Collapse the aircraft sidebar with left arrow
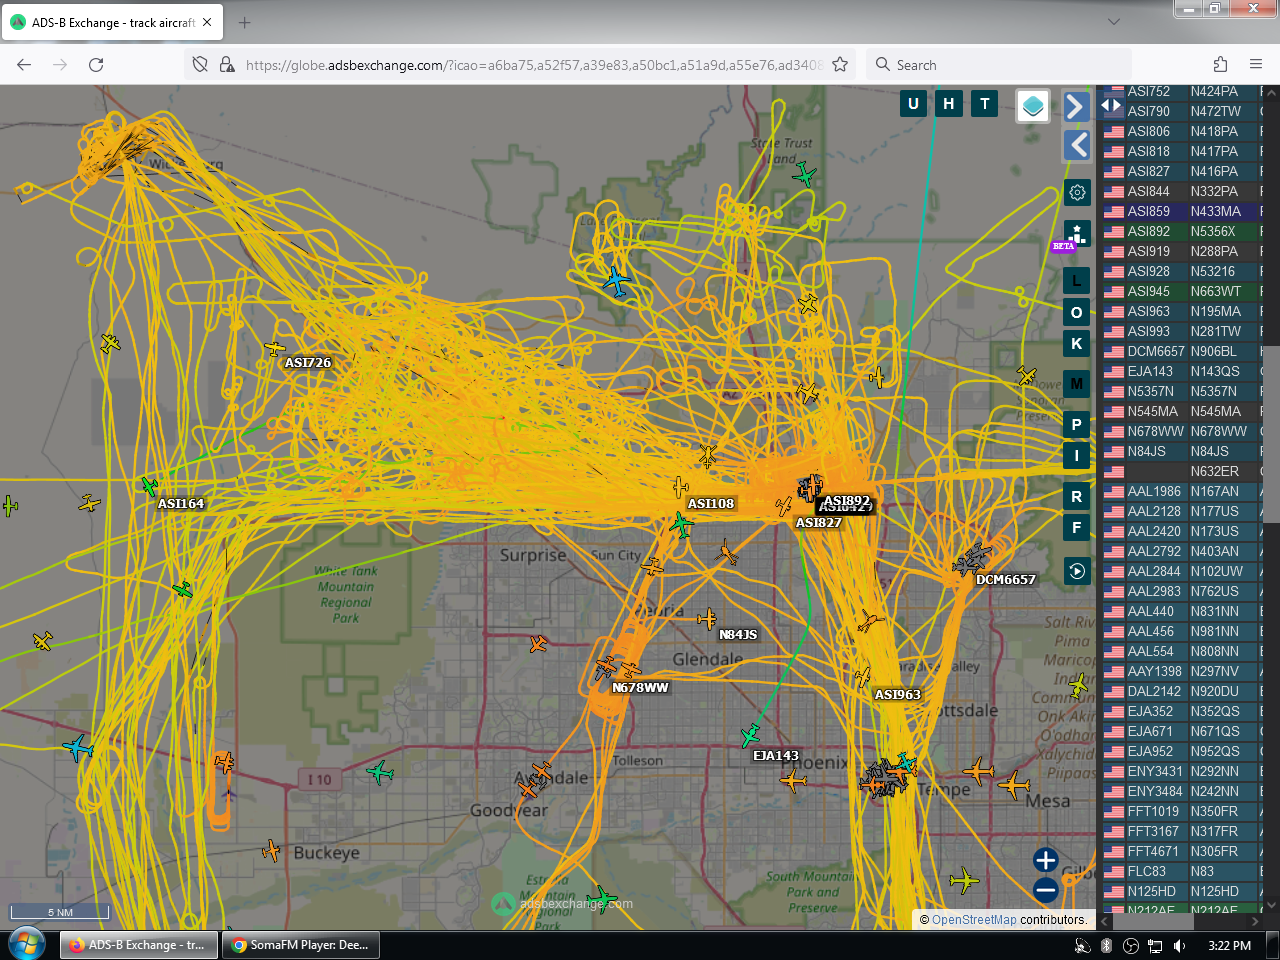 point(1076,145)
